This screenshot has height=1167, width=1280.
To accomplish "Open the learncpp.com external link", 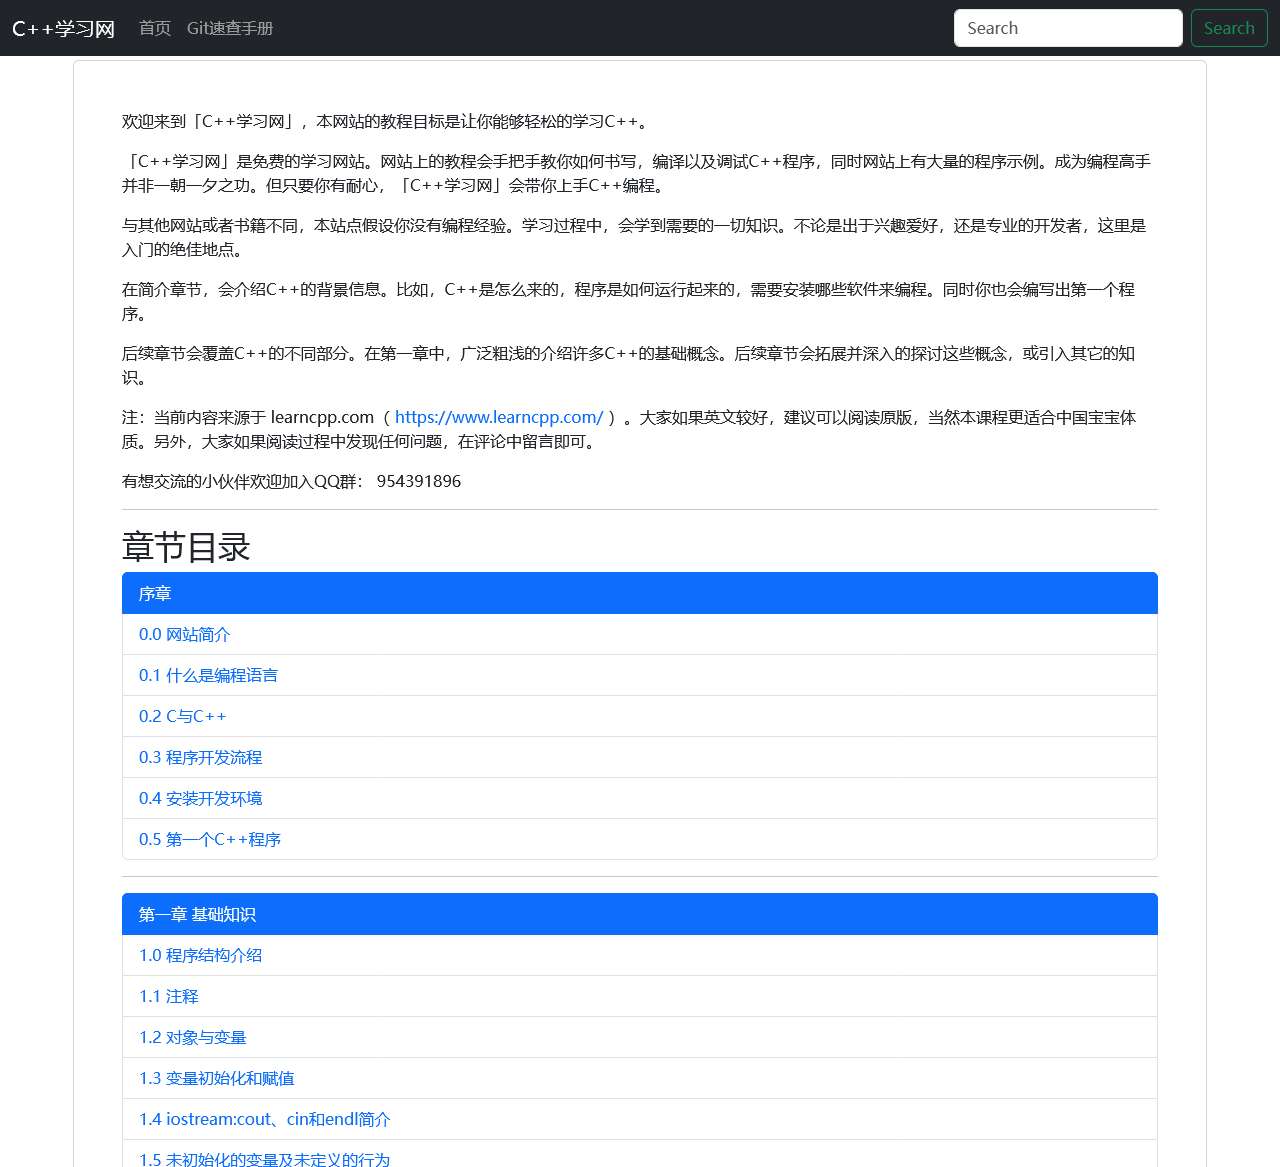I will (499, 417).
